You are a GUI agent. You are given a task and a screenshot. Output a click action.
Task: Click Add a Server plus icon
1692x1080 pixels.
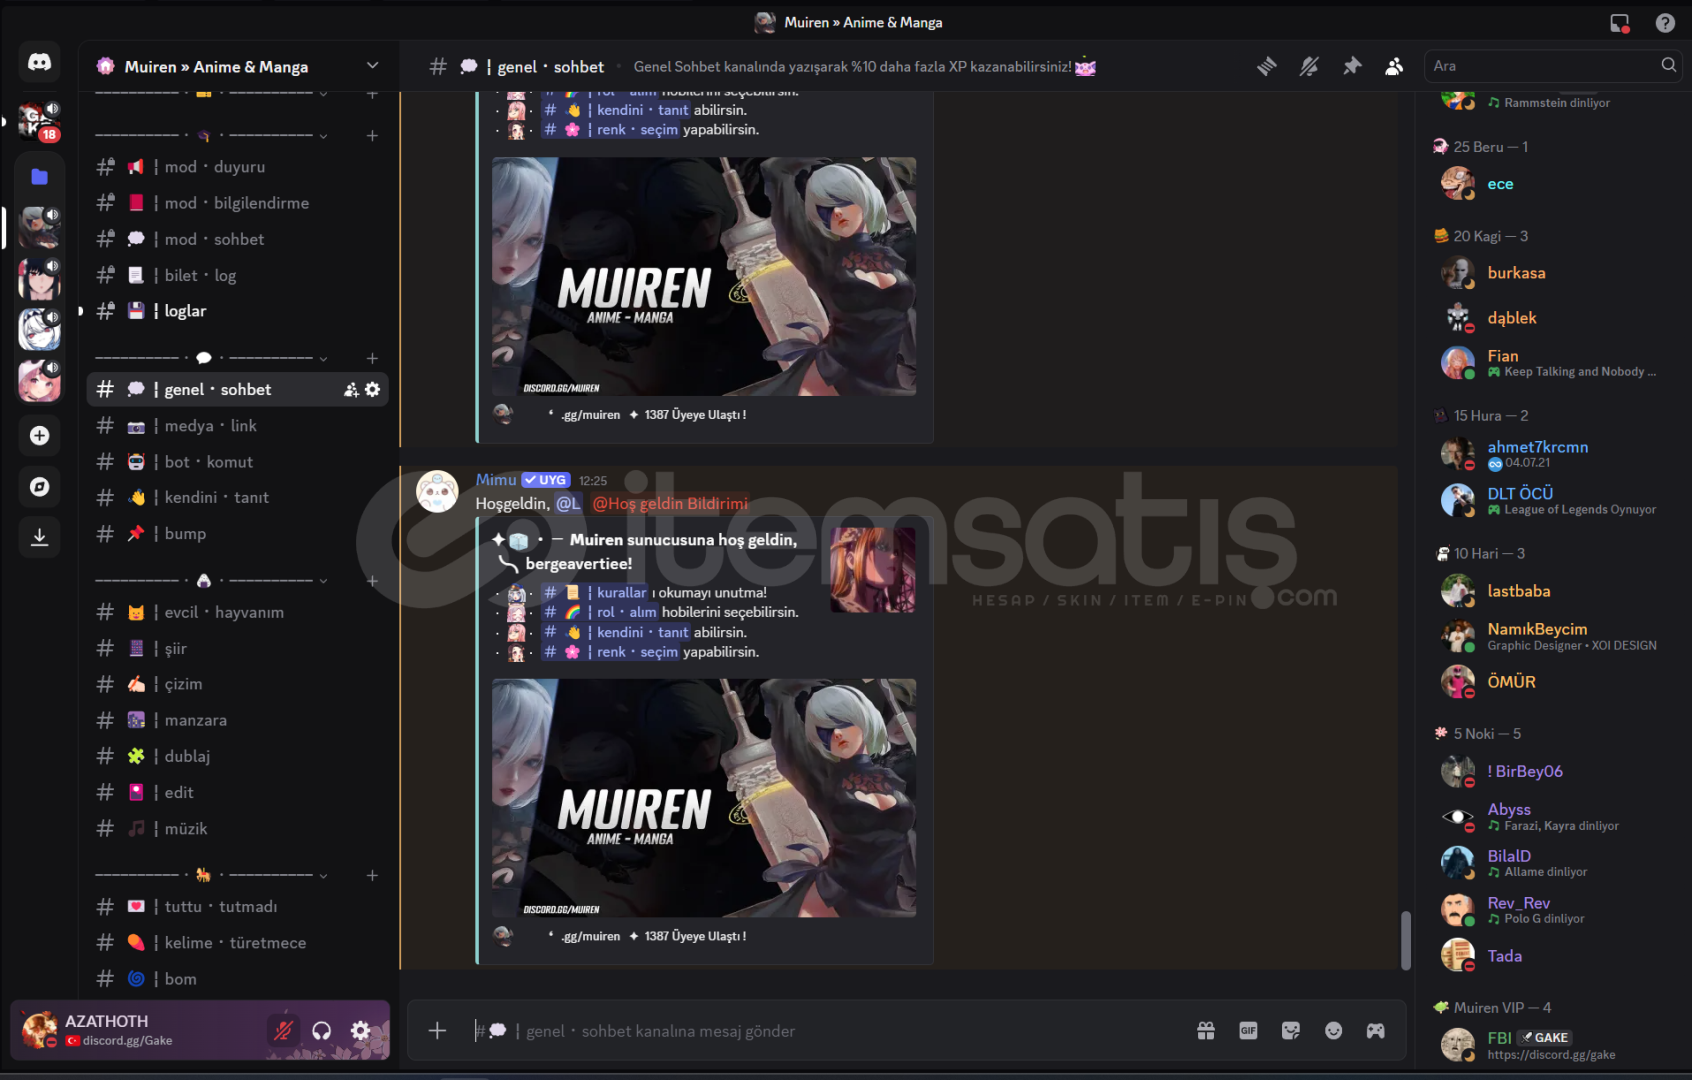tap(39, 435)
